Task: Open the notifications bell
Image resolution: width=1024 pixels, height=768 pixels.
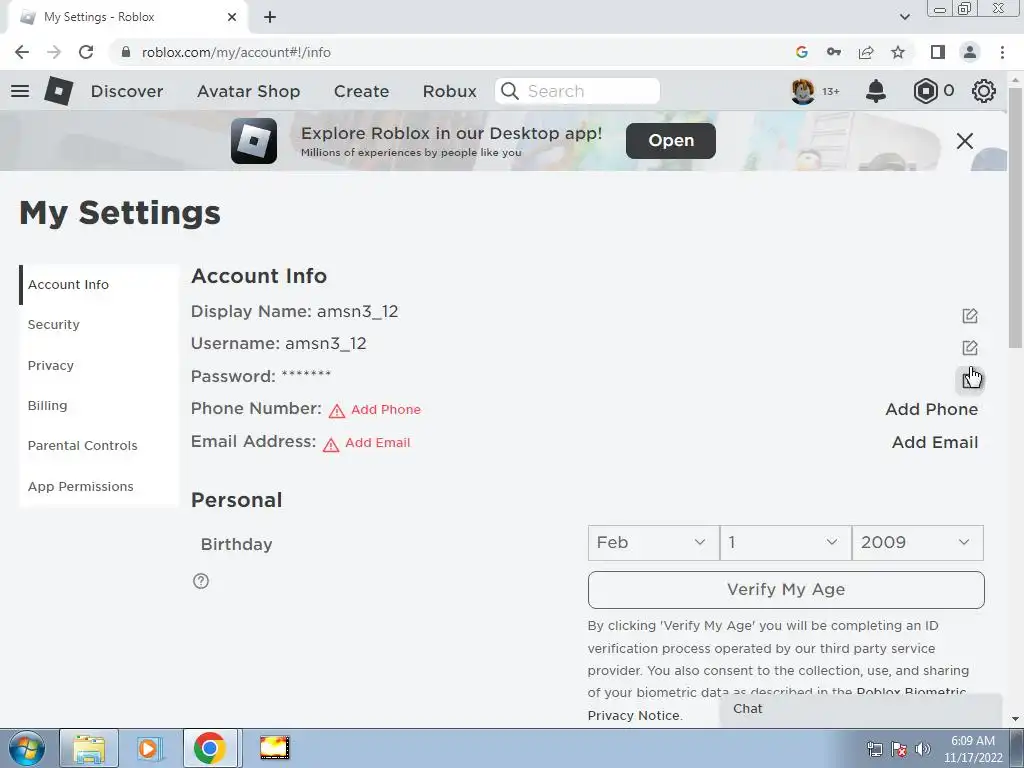Action: [x=876, y=91]
